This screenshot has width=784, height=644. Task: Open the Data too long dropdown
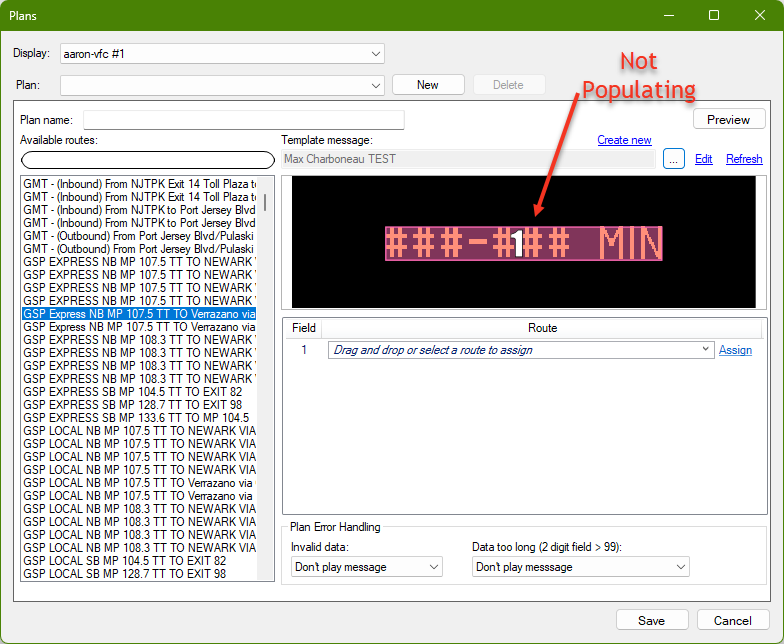click(x=580, y=567)
